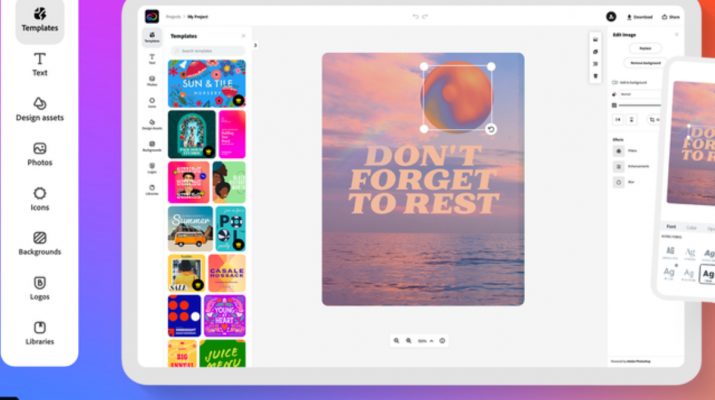Image resolution: width=715 pixels, height=400 pixels.
Task: Open the blend mode dropdown
Action: coord(639,94)
